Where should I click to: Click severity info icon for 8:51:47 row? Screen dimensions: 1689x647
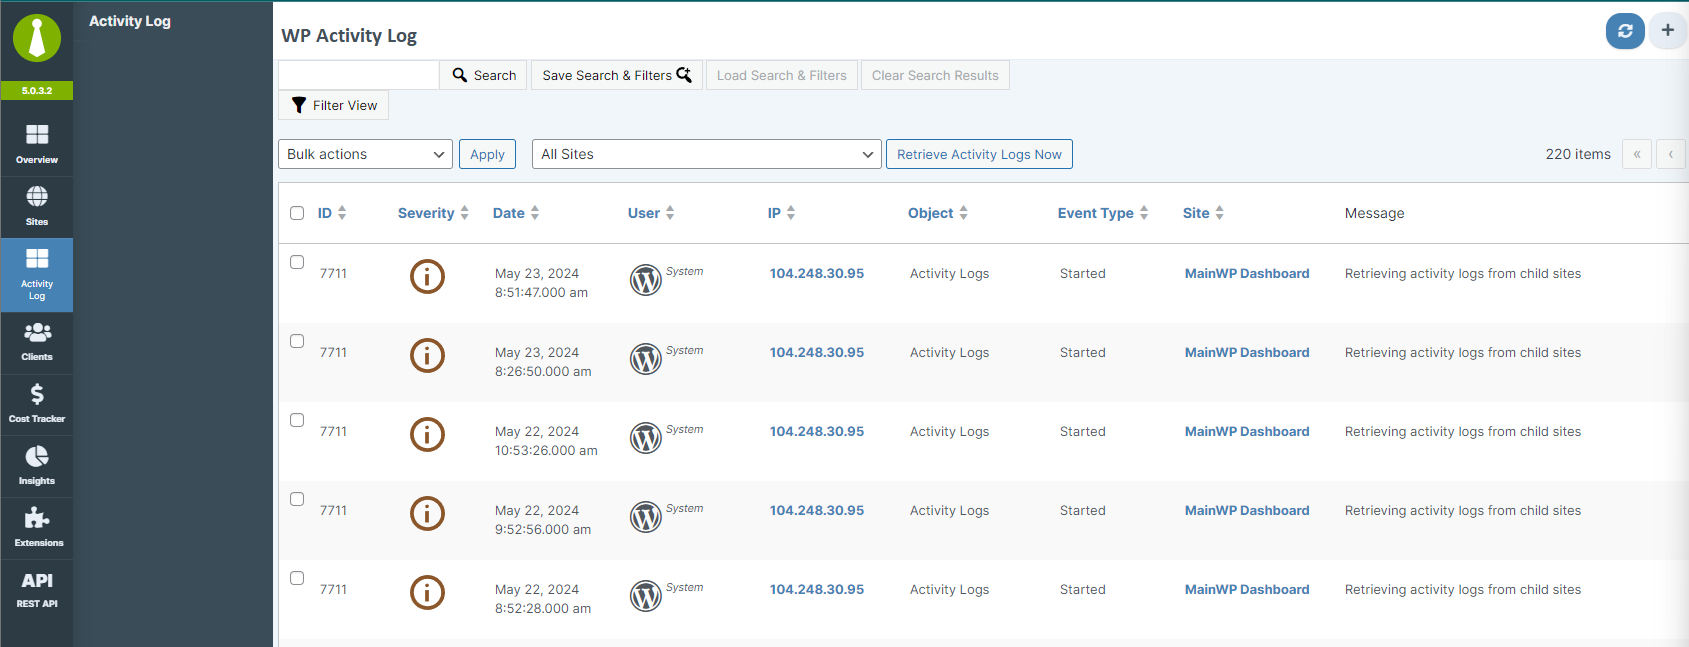tap(427, 276)
